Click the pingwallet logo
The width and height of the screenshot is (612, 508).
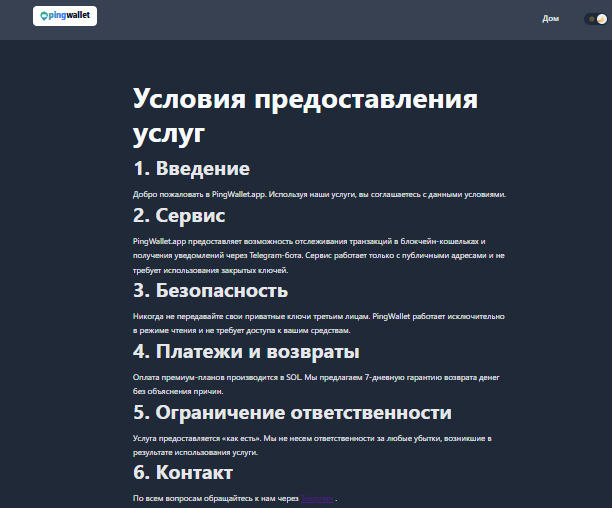(x=65, y=16)
